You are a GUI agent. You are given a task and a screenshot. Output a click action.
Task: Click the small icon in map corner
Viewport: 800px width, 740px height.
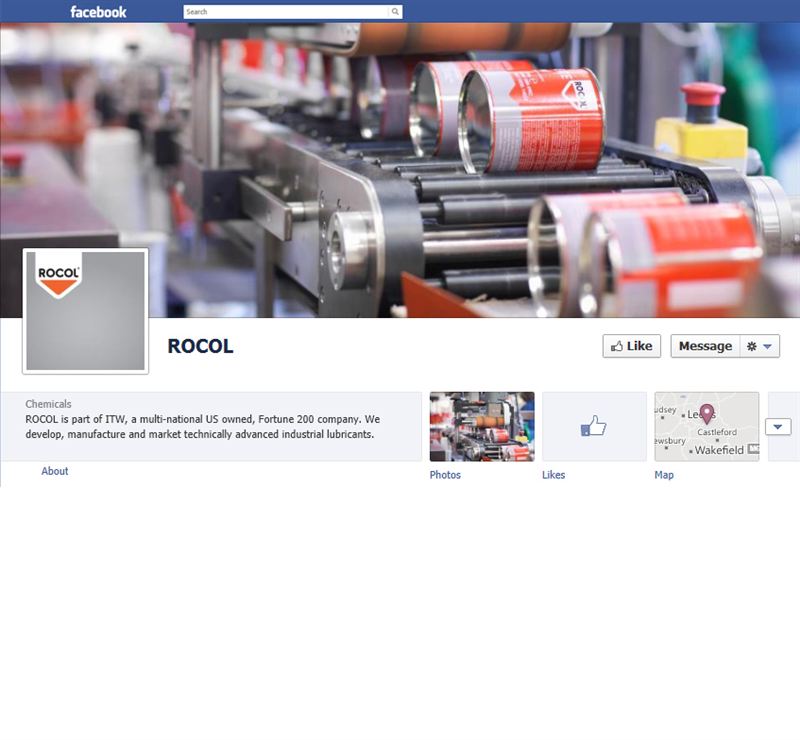click(x=753, y=451)
